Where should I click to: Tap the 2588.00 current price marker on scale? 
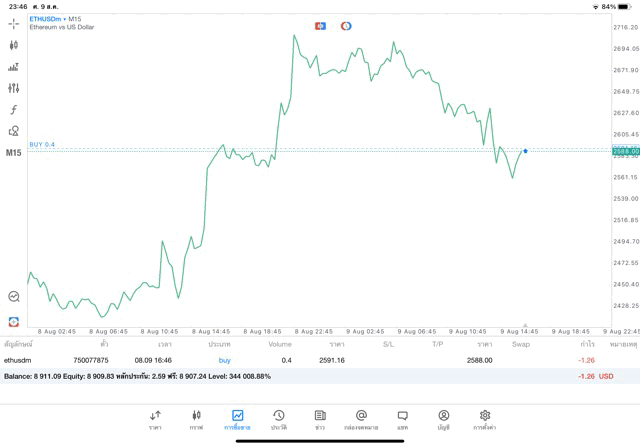click(625, 152)
